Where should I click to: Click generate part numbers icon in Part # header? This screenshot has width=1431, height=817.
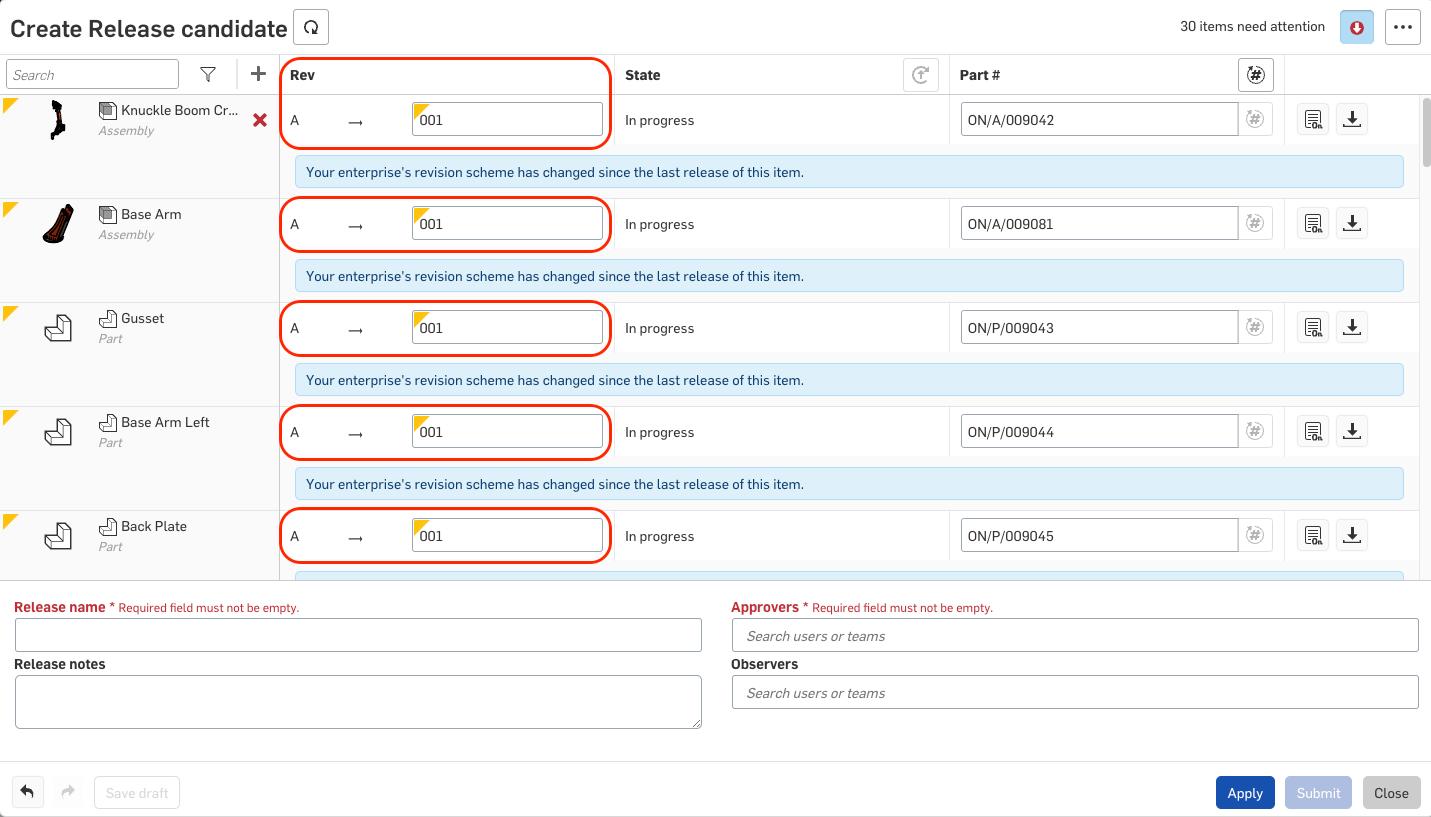pyautogui.click(x=1255, y=75)
